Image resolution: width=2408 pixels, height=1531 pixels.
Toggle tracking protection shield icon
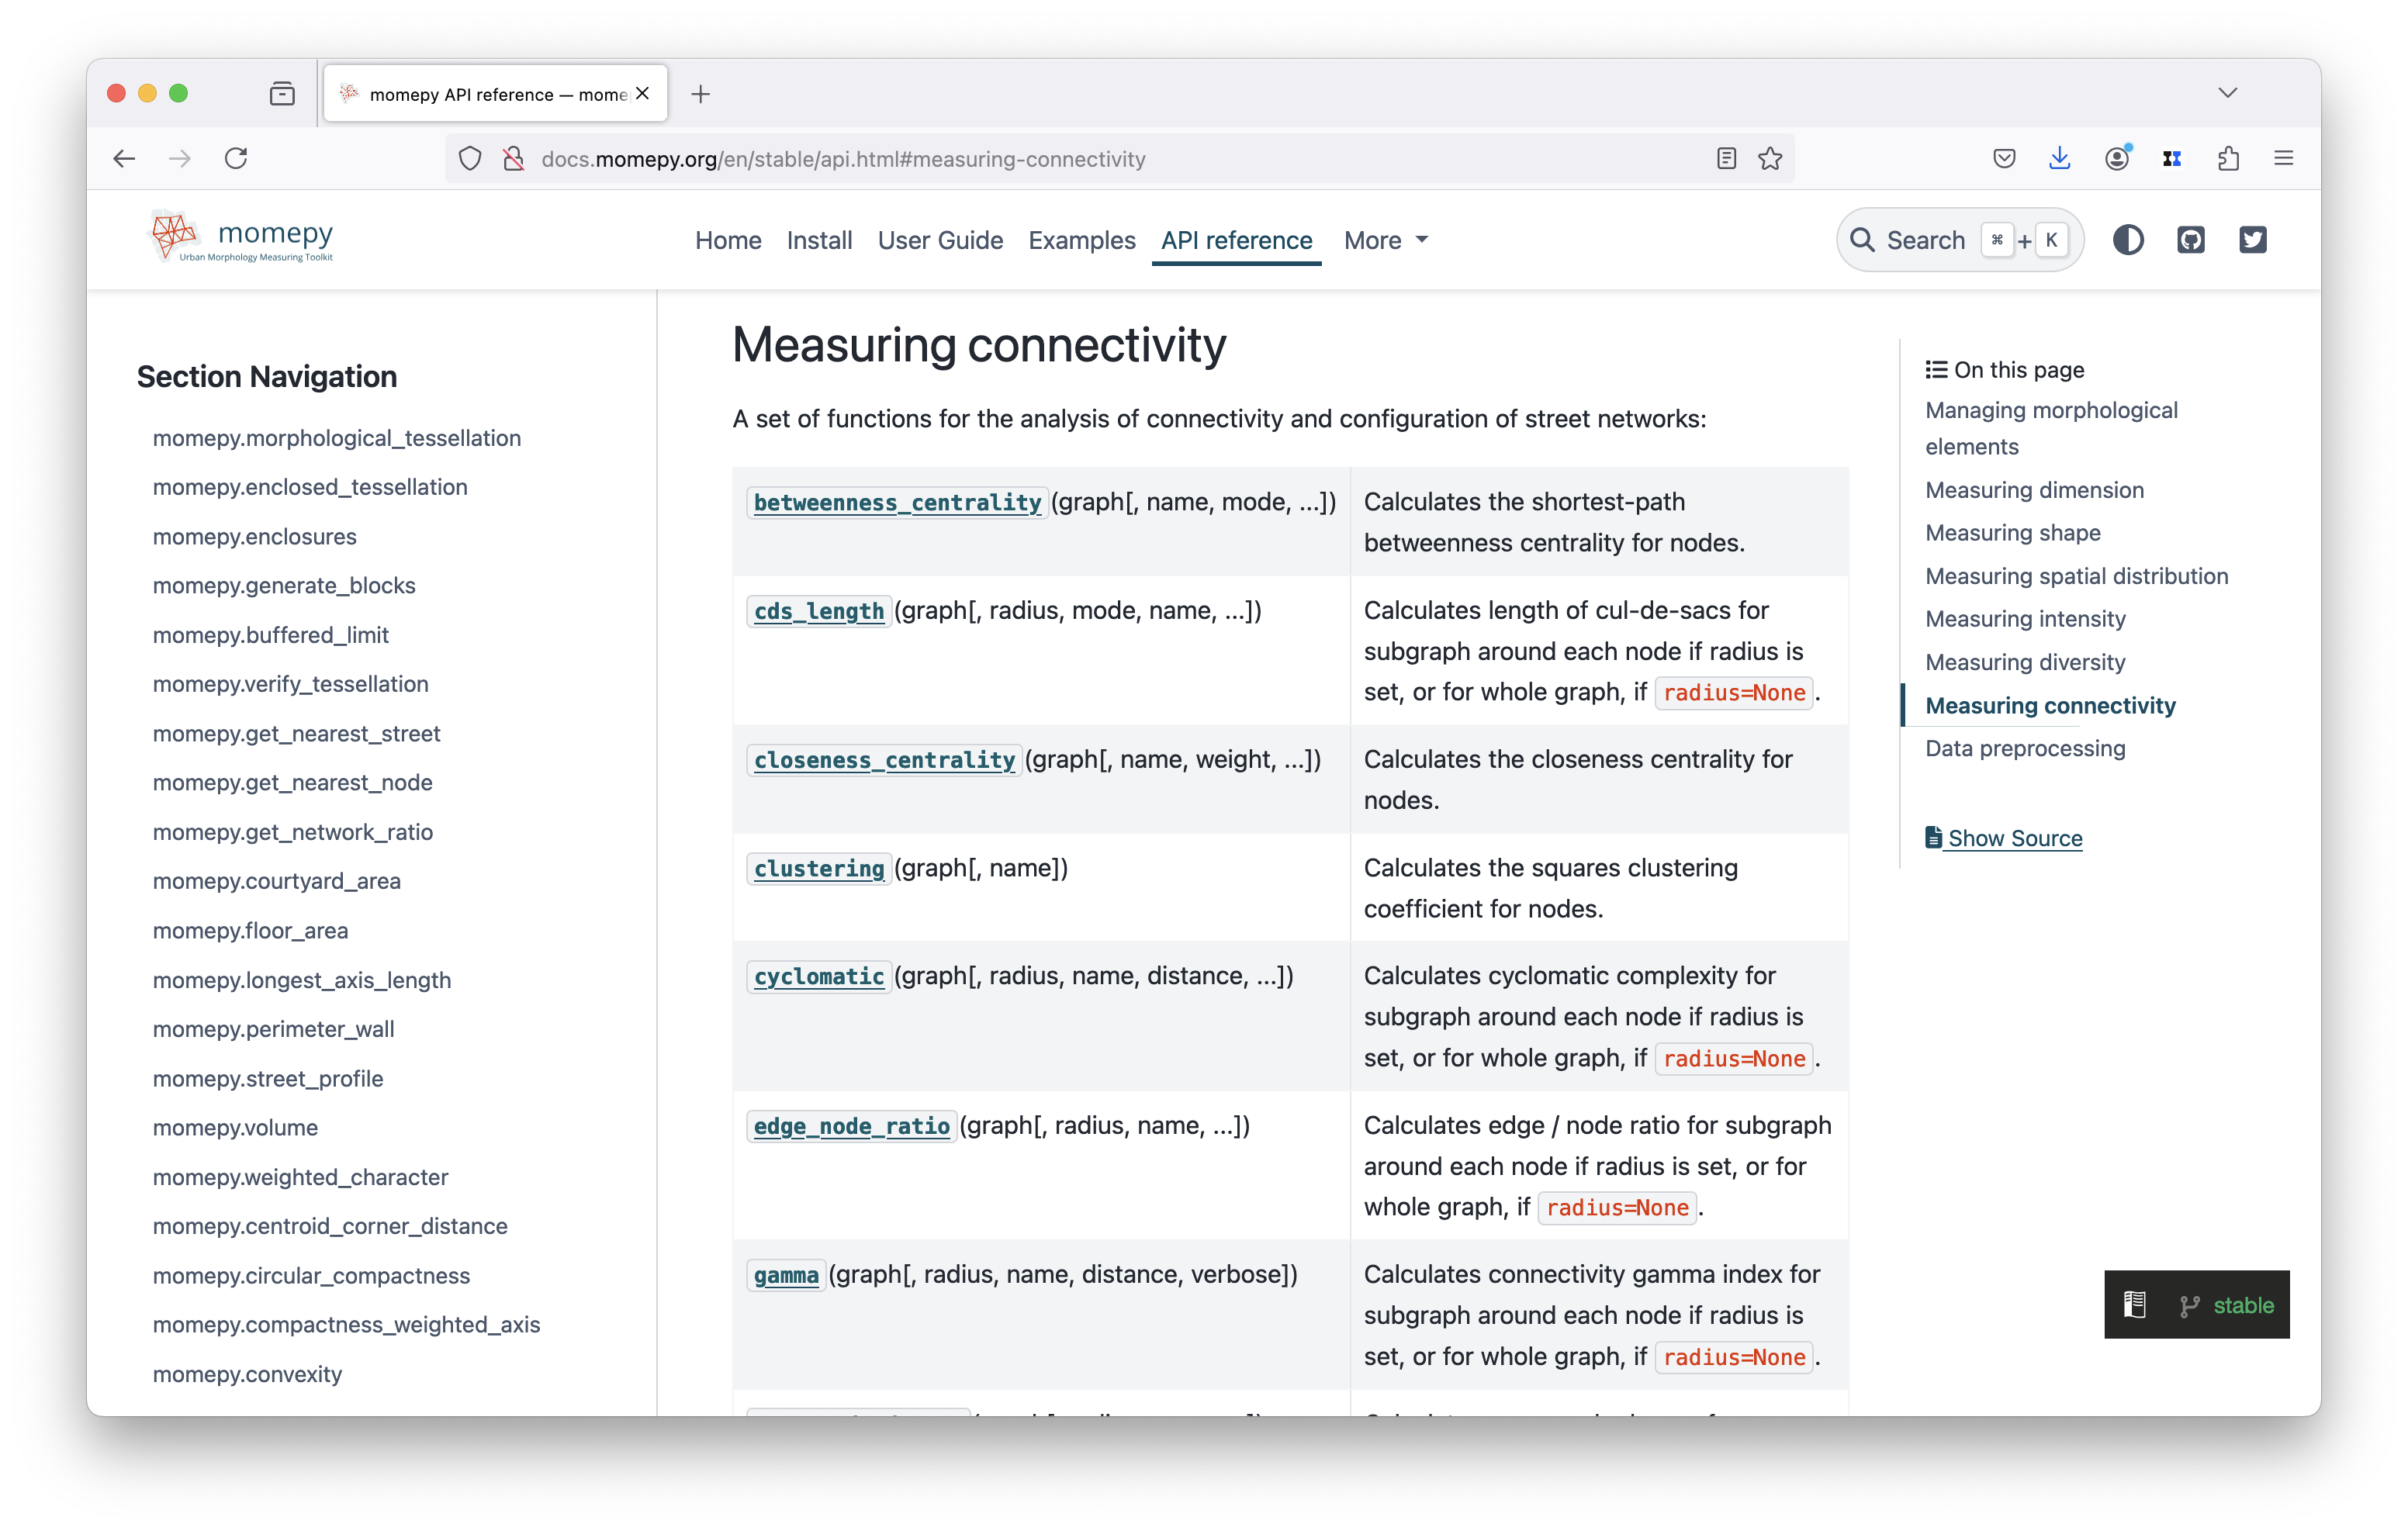click(470, 159)
